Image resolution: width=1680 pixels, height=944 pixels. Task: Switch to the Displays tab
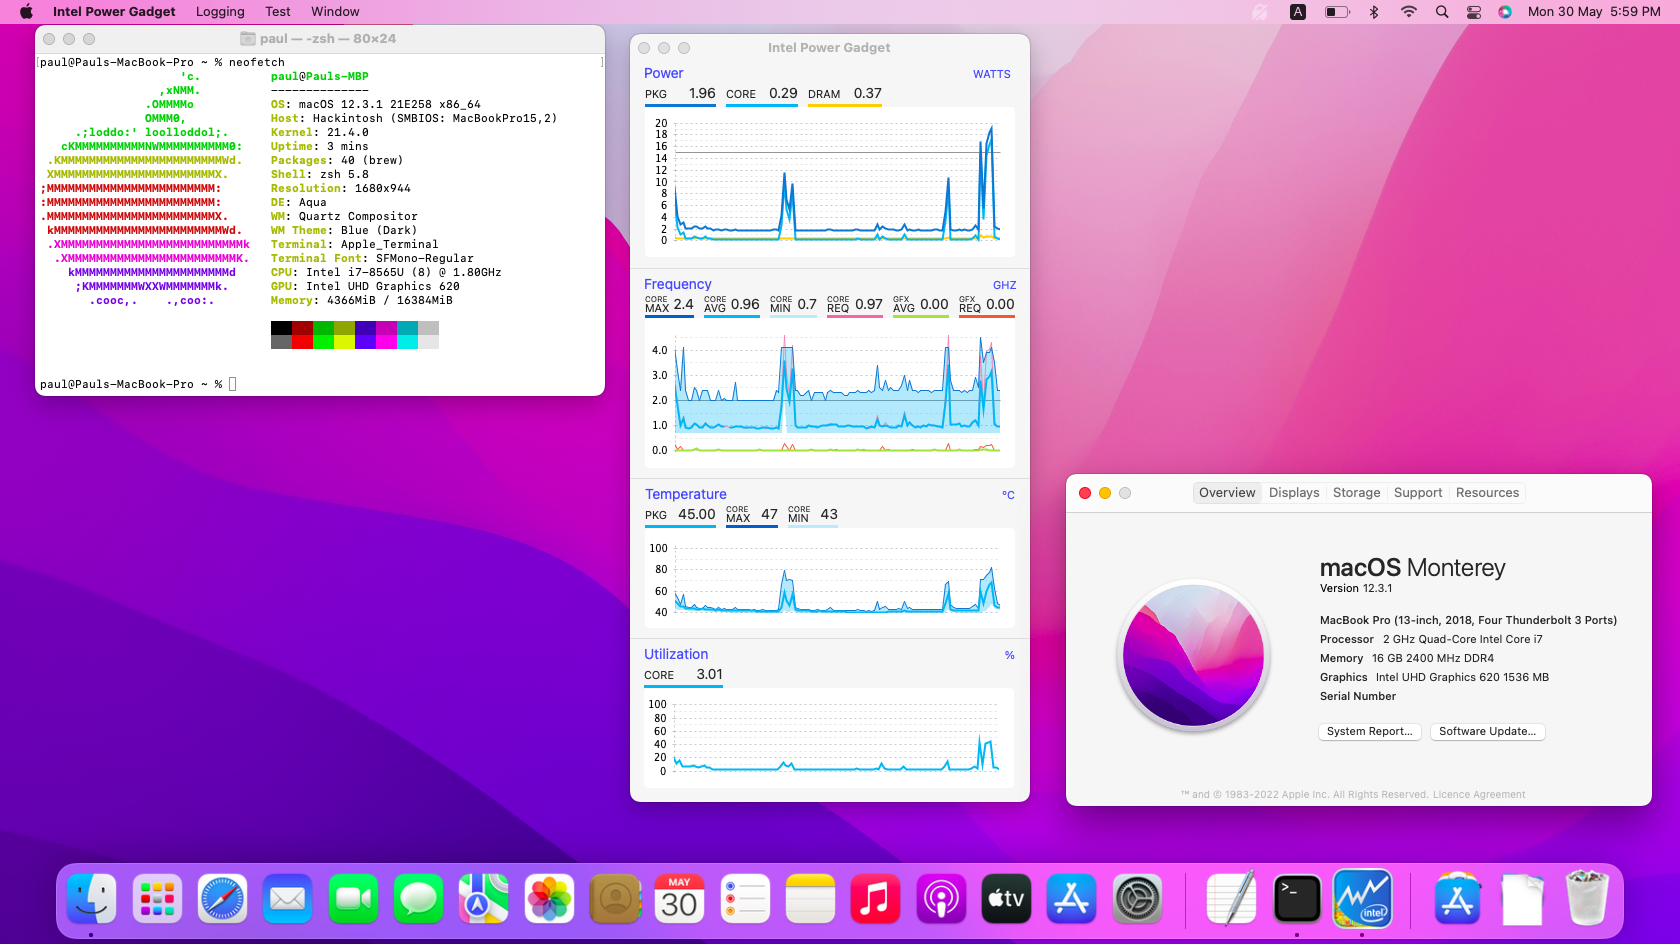coord(1294,493)
